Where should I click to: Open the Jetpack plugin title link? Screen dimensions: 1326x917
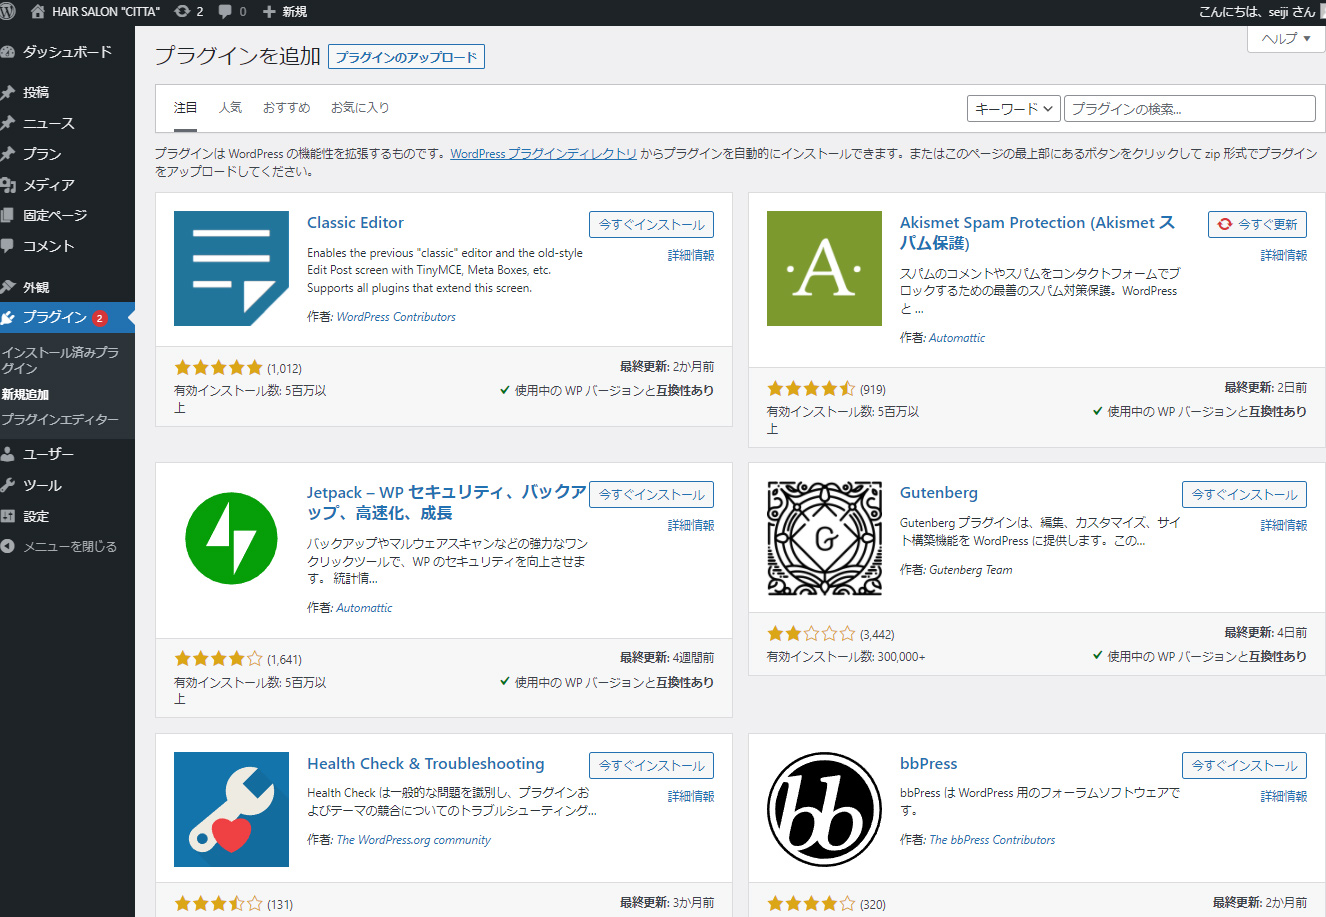446,503
